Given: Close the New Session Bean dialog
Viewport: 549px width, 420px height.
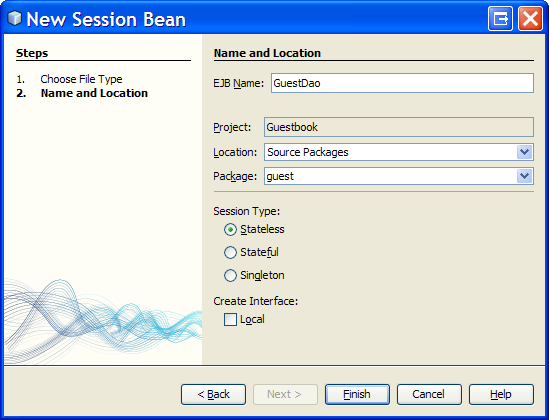Looking at the screenshot, I should coord(530,19).
